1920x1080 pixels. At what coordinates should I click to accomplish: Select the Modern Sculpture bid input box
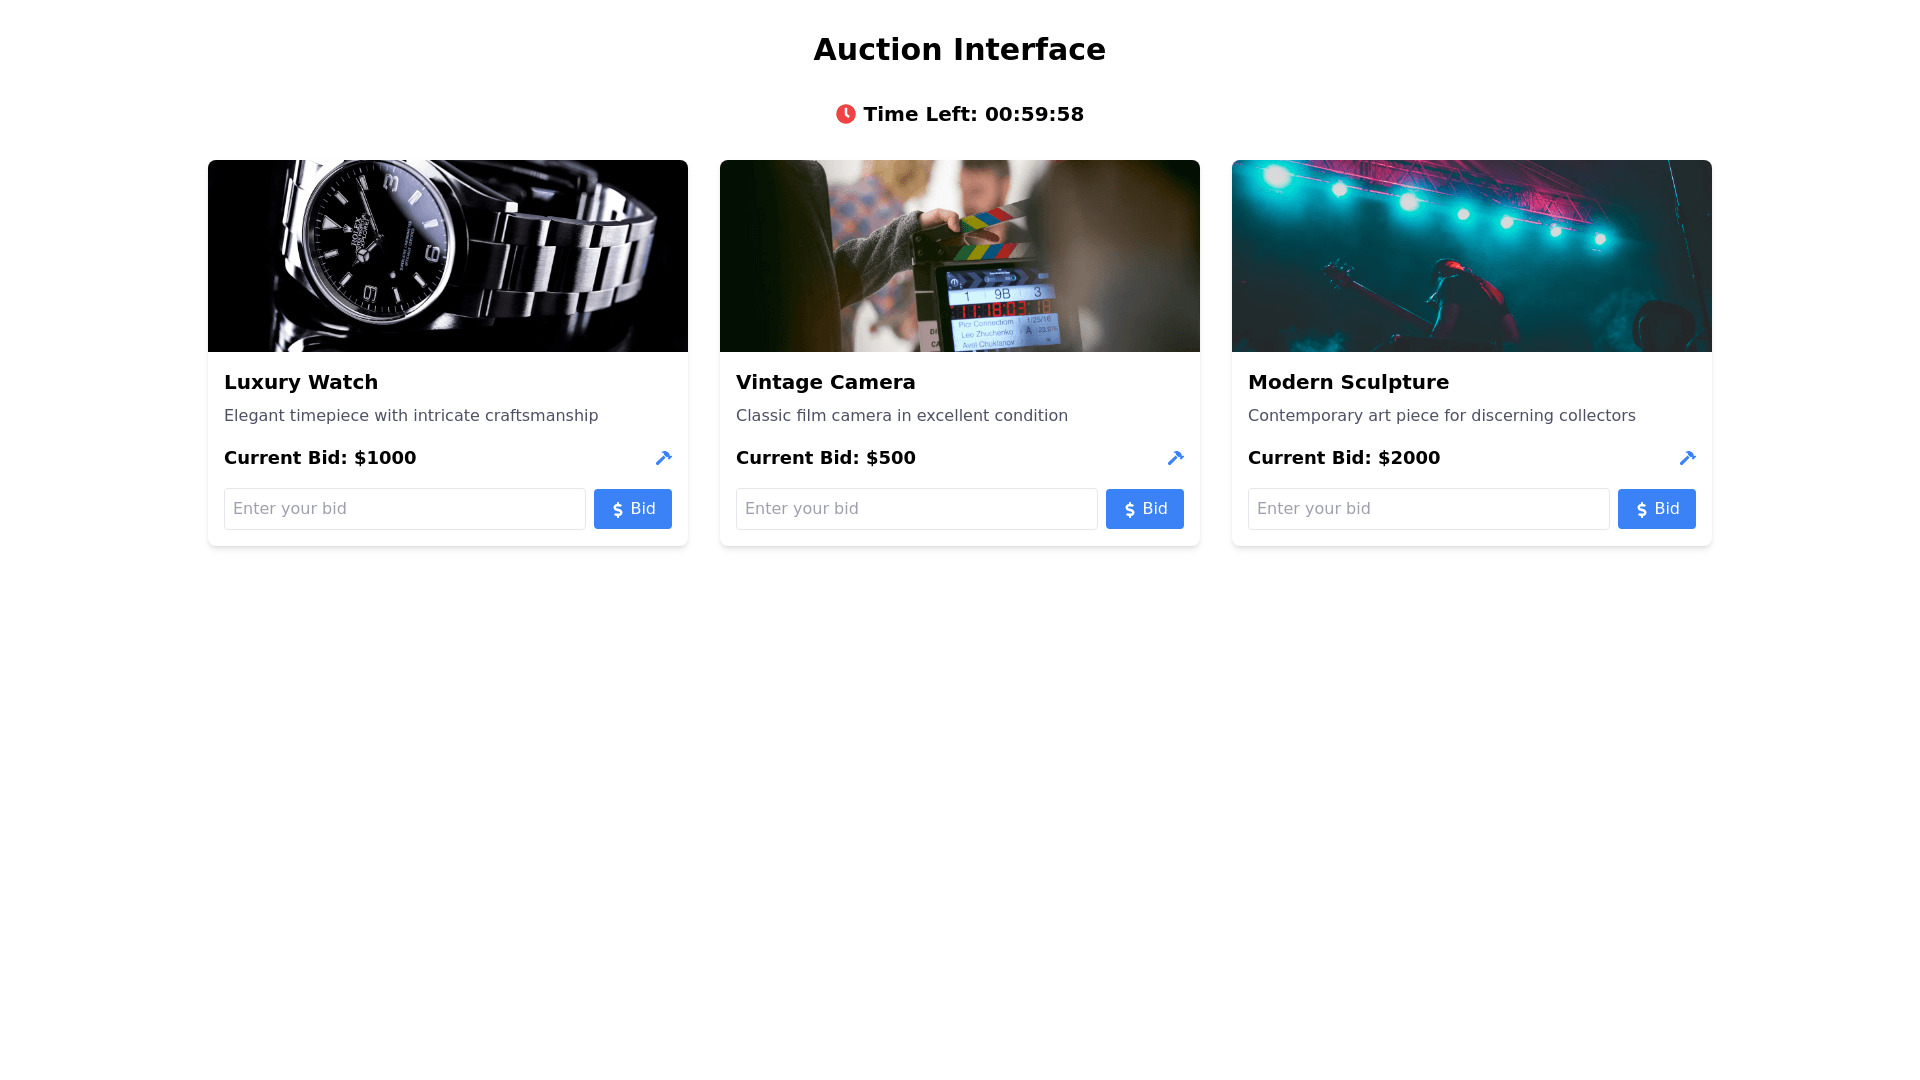1429,509
